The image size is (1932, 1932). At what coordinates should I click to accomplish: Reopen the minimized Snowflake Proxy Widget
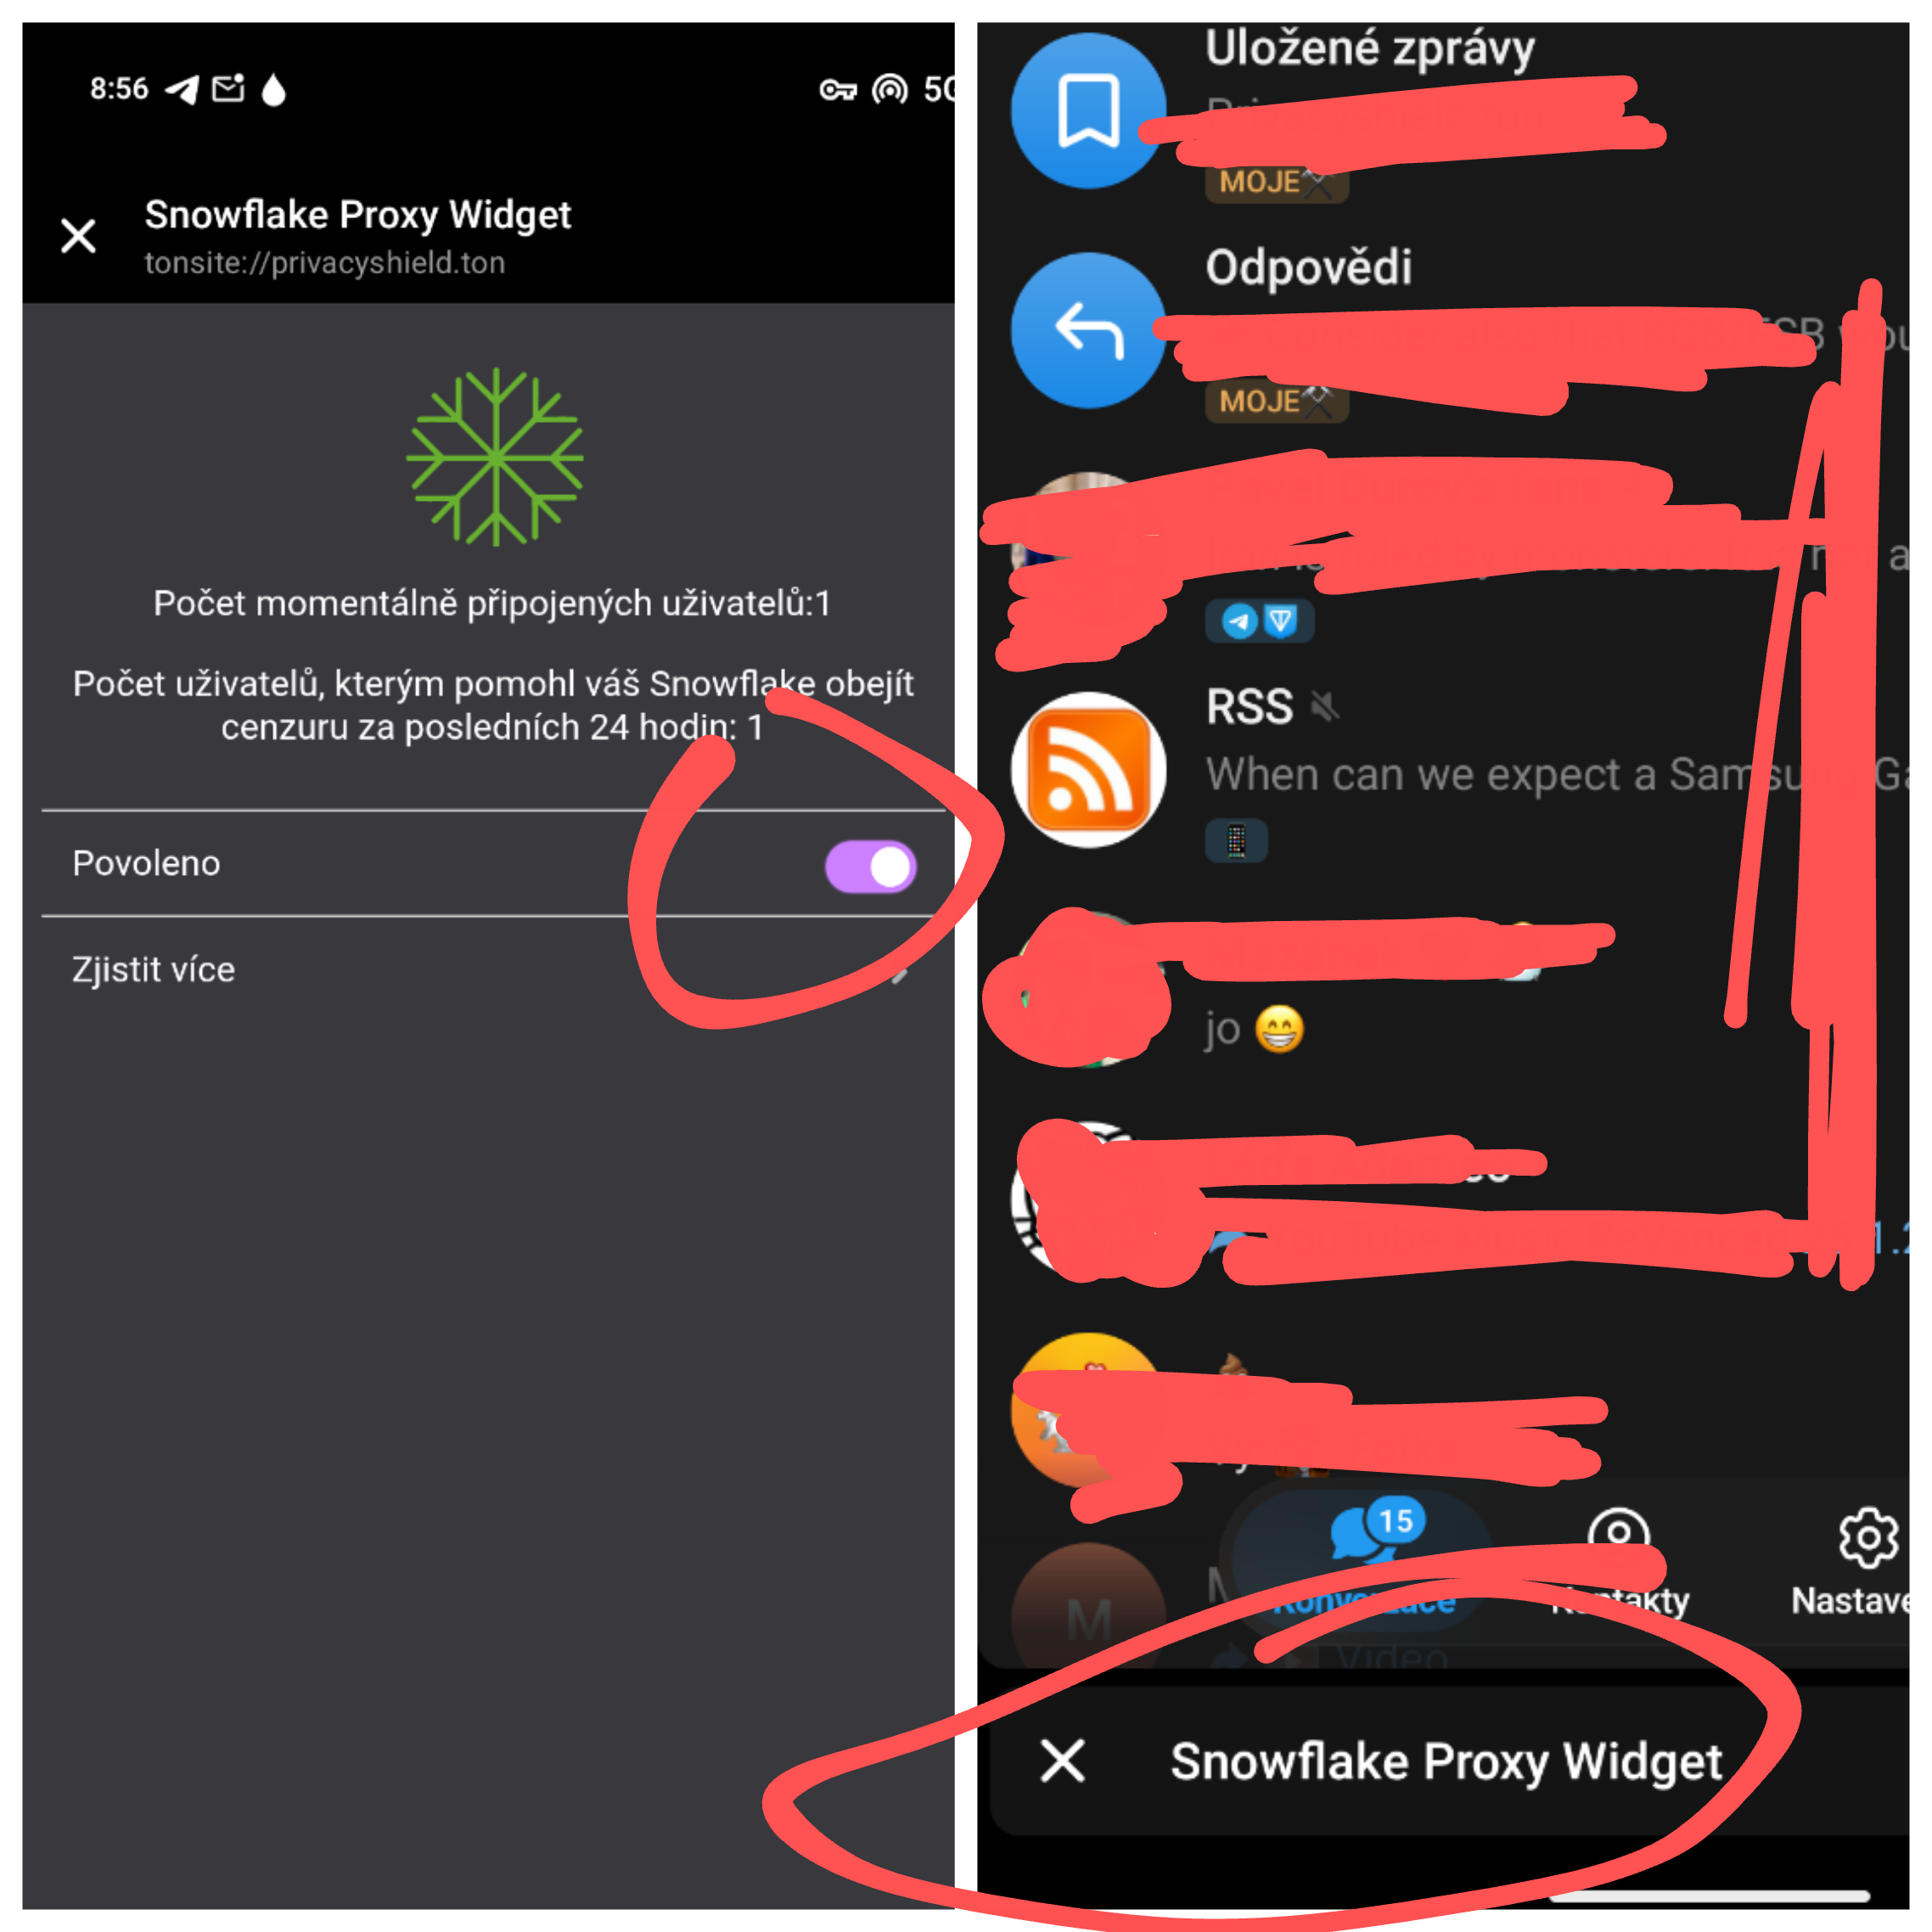[1446, 1761]
